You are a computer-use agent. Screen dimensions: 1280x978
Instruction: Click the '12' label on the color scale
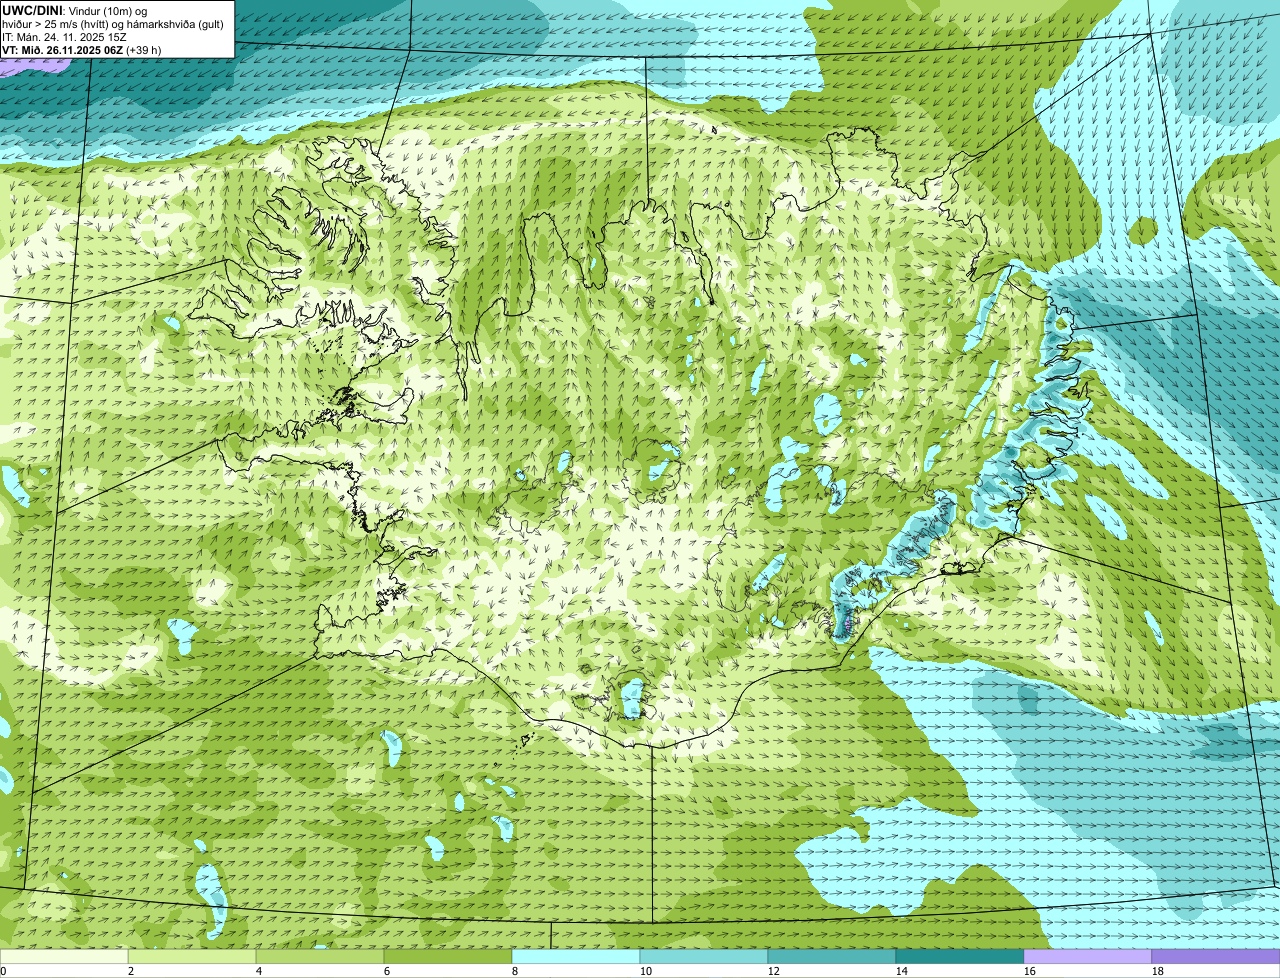pyautogui.click(x=774, y=971)
